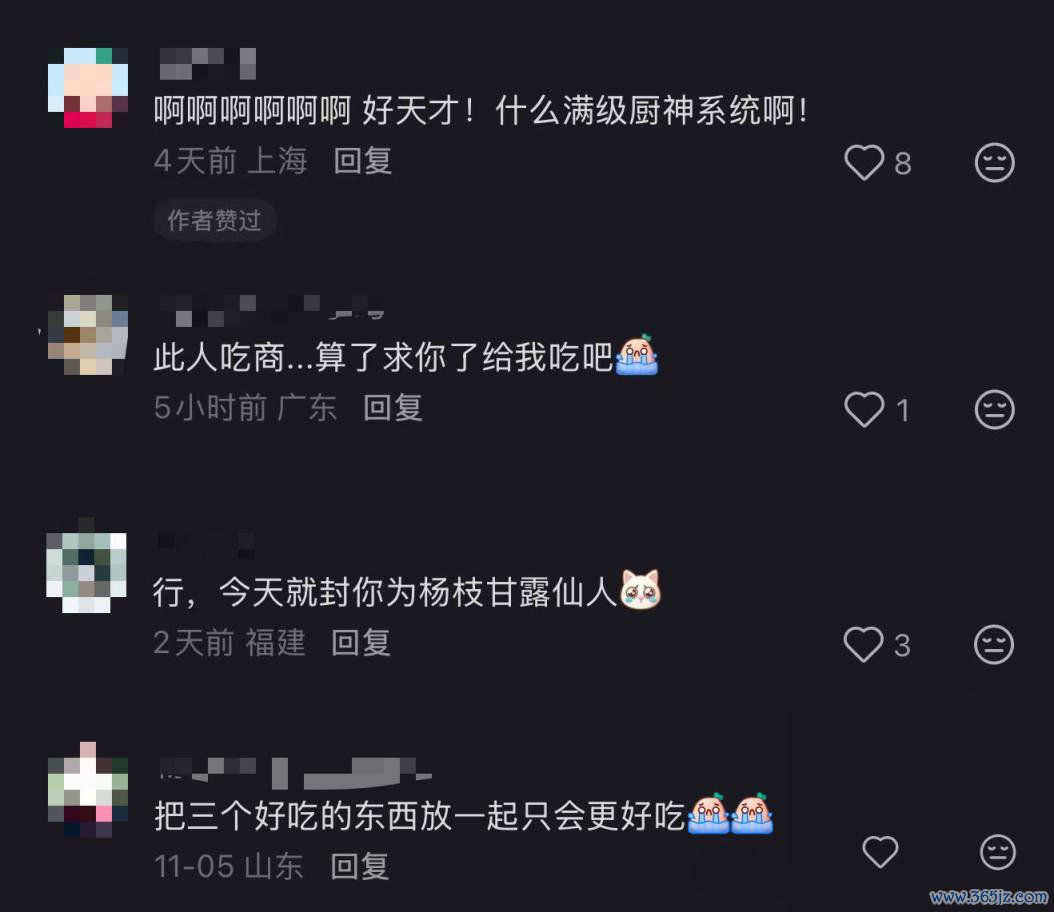
Task: Like the Shanghai comment with 8 likes
Action: pos(864,163)
